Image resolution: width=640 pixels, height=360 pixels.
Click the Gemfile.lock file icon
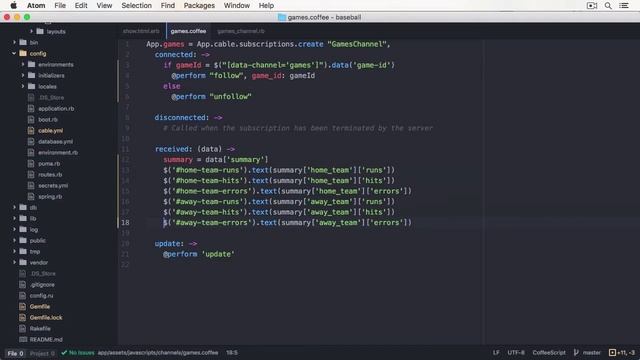click(22, 317)
